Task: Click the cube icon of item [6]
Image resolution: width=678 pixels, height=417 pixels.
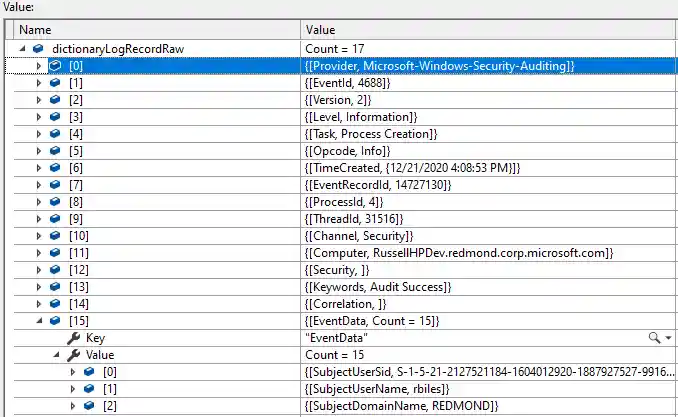Action: 55,167
